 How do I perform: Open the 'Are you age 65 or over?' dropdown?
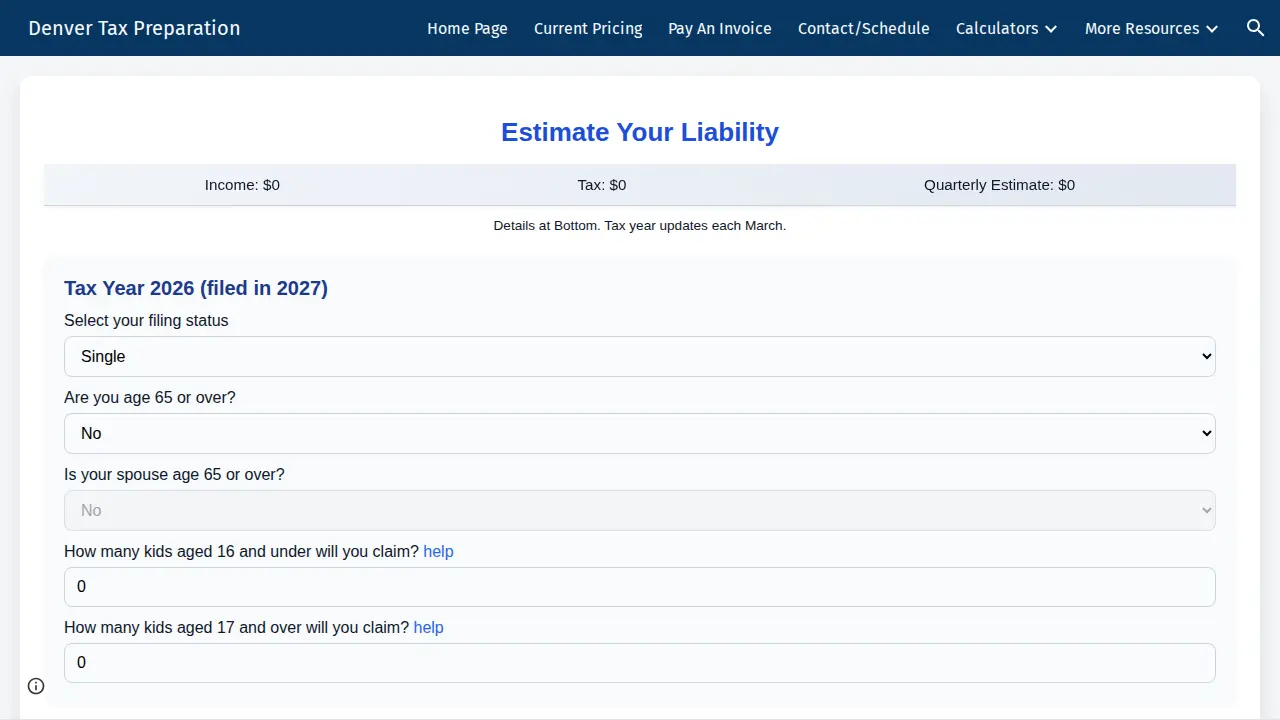[x=640, y=433]
